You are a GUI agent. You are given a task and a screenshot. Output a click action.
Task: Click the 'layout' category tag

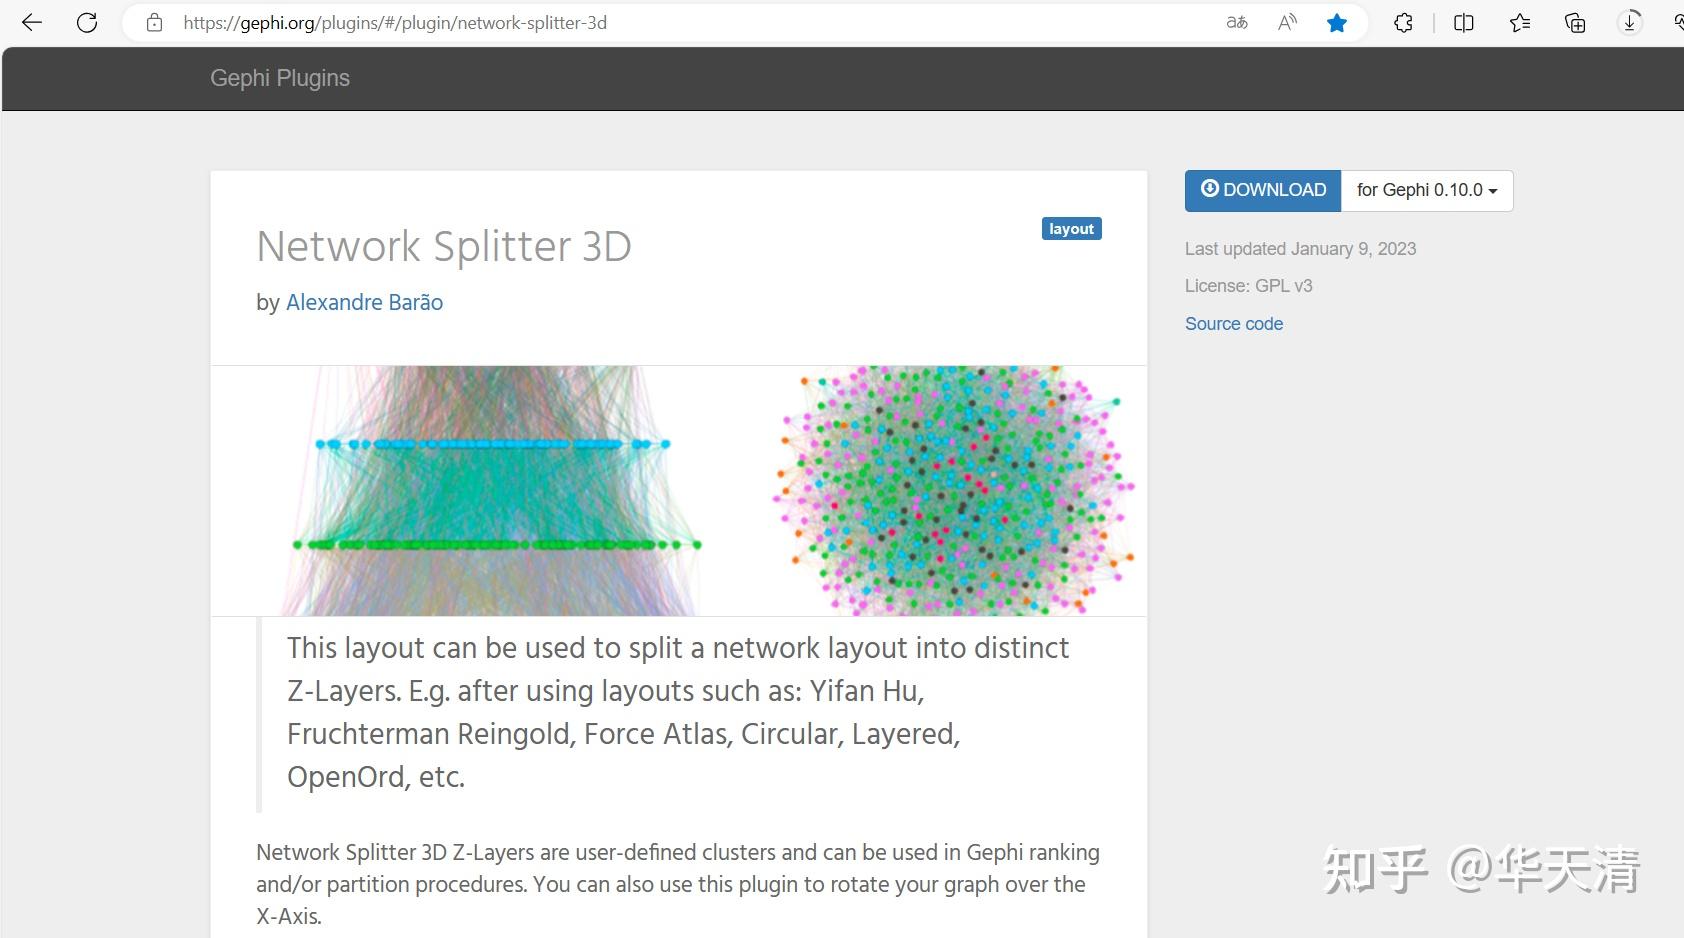pos(1071,229)
